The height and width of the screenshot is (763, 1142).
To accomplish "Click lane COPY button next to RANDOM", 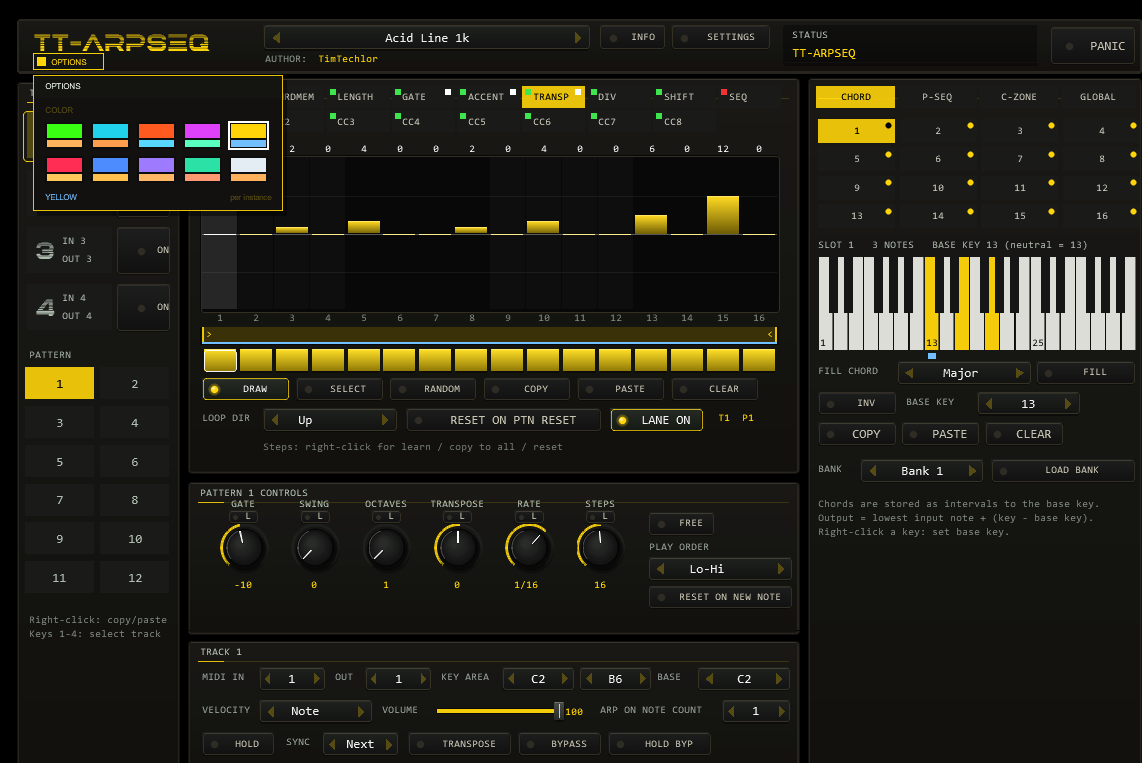I will pos(527,389).
